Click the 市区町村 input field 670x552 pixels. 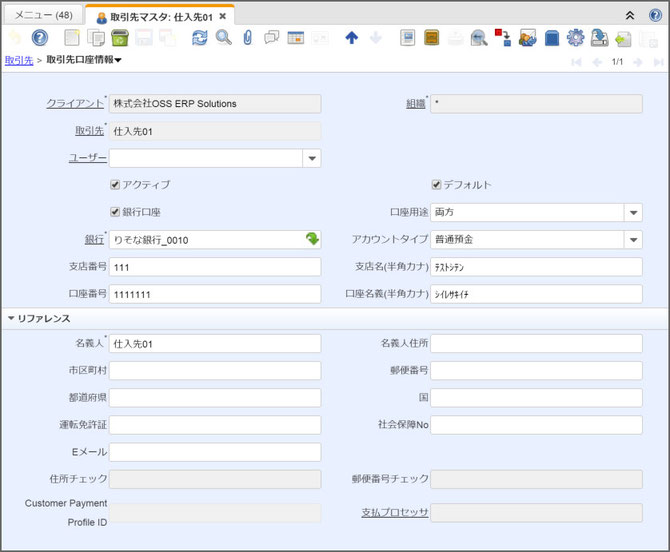[215, 370]
